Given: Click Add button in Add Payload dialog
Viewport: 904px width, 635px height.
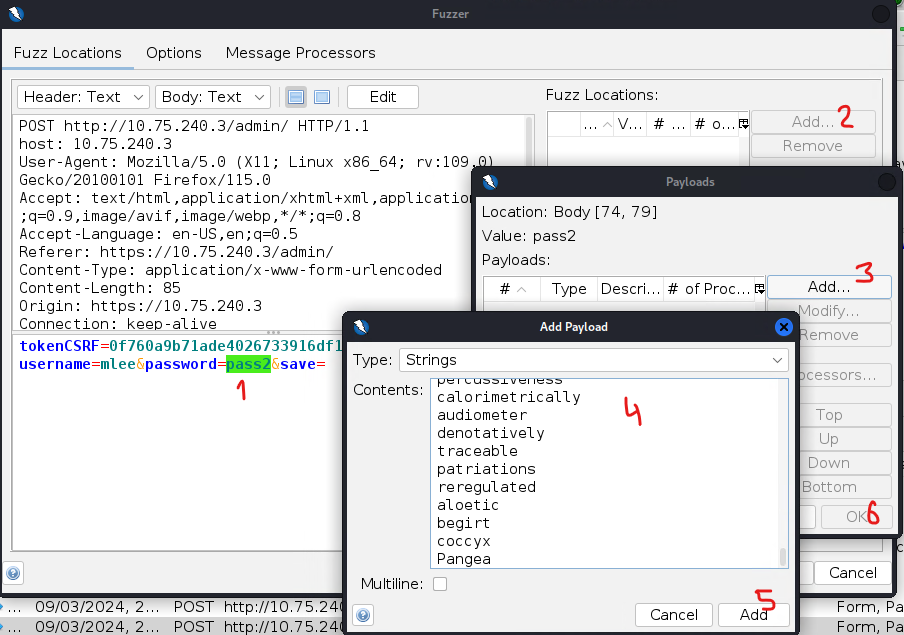Looking at the screenshot, I should pyautogui.click(x=753, y=614).
